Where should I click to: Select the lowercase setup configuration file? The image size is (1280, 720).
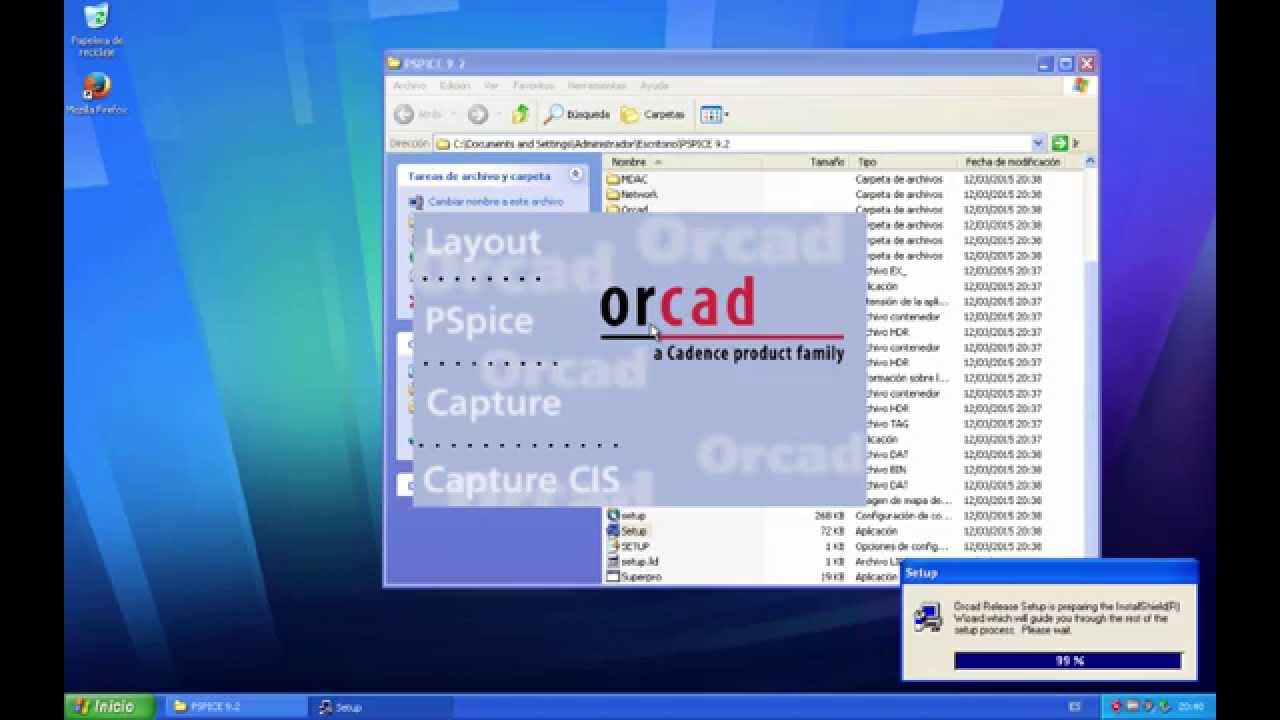[x=626, y=516]
